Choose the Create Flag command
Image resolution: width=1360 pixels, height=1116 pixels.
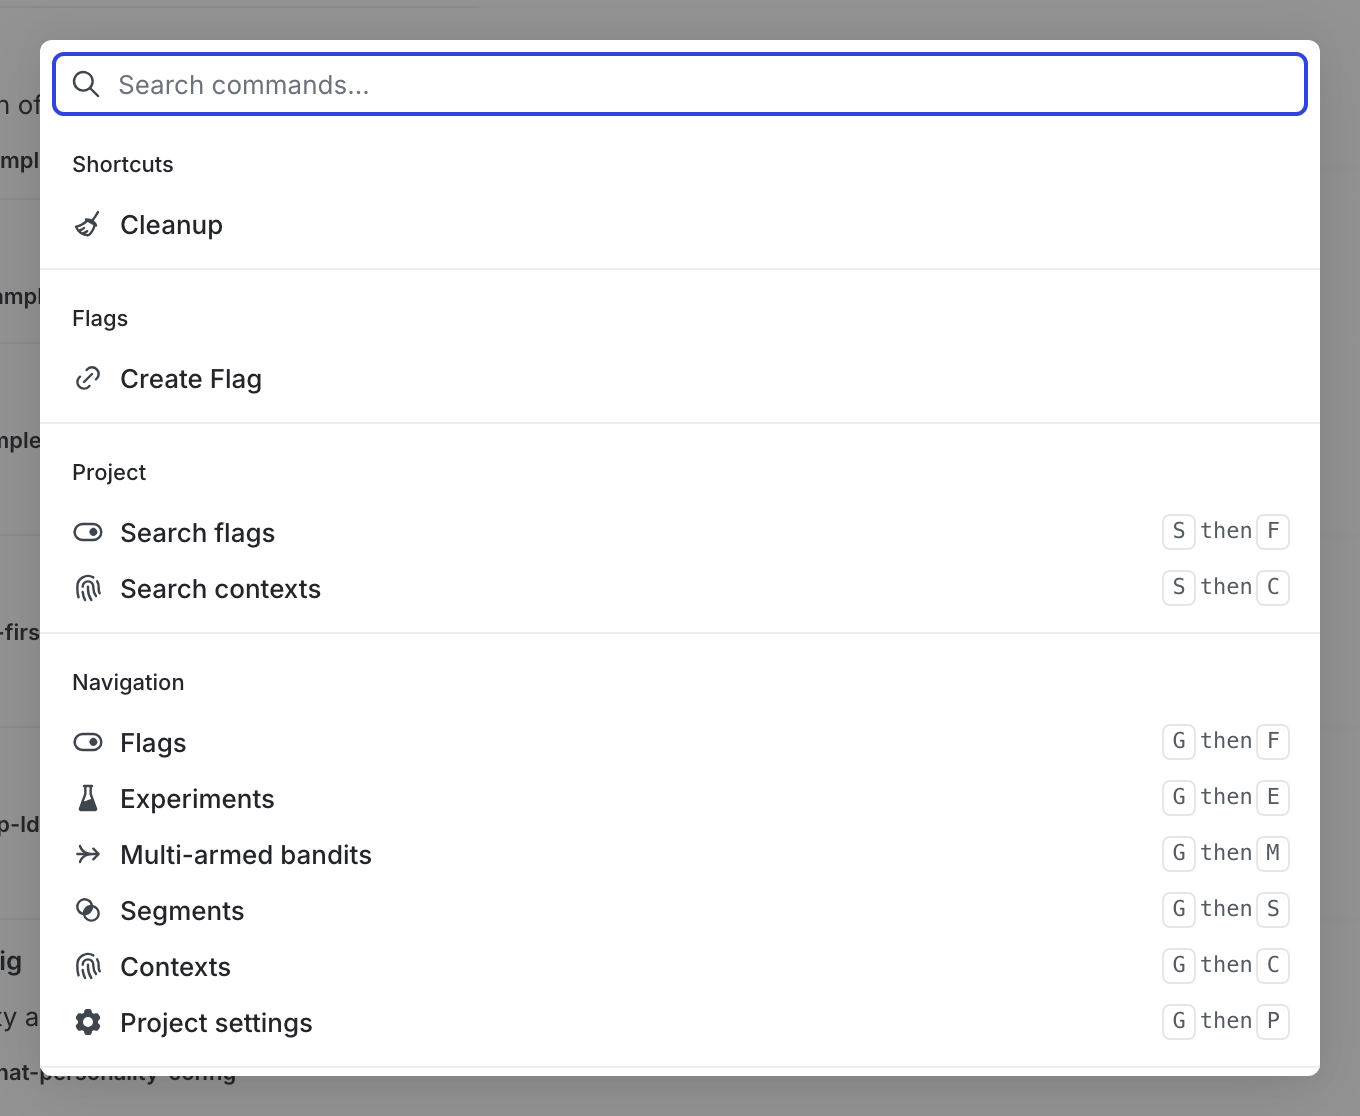191,379
